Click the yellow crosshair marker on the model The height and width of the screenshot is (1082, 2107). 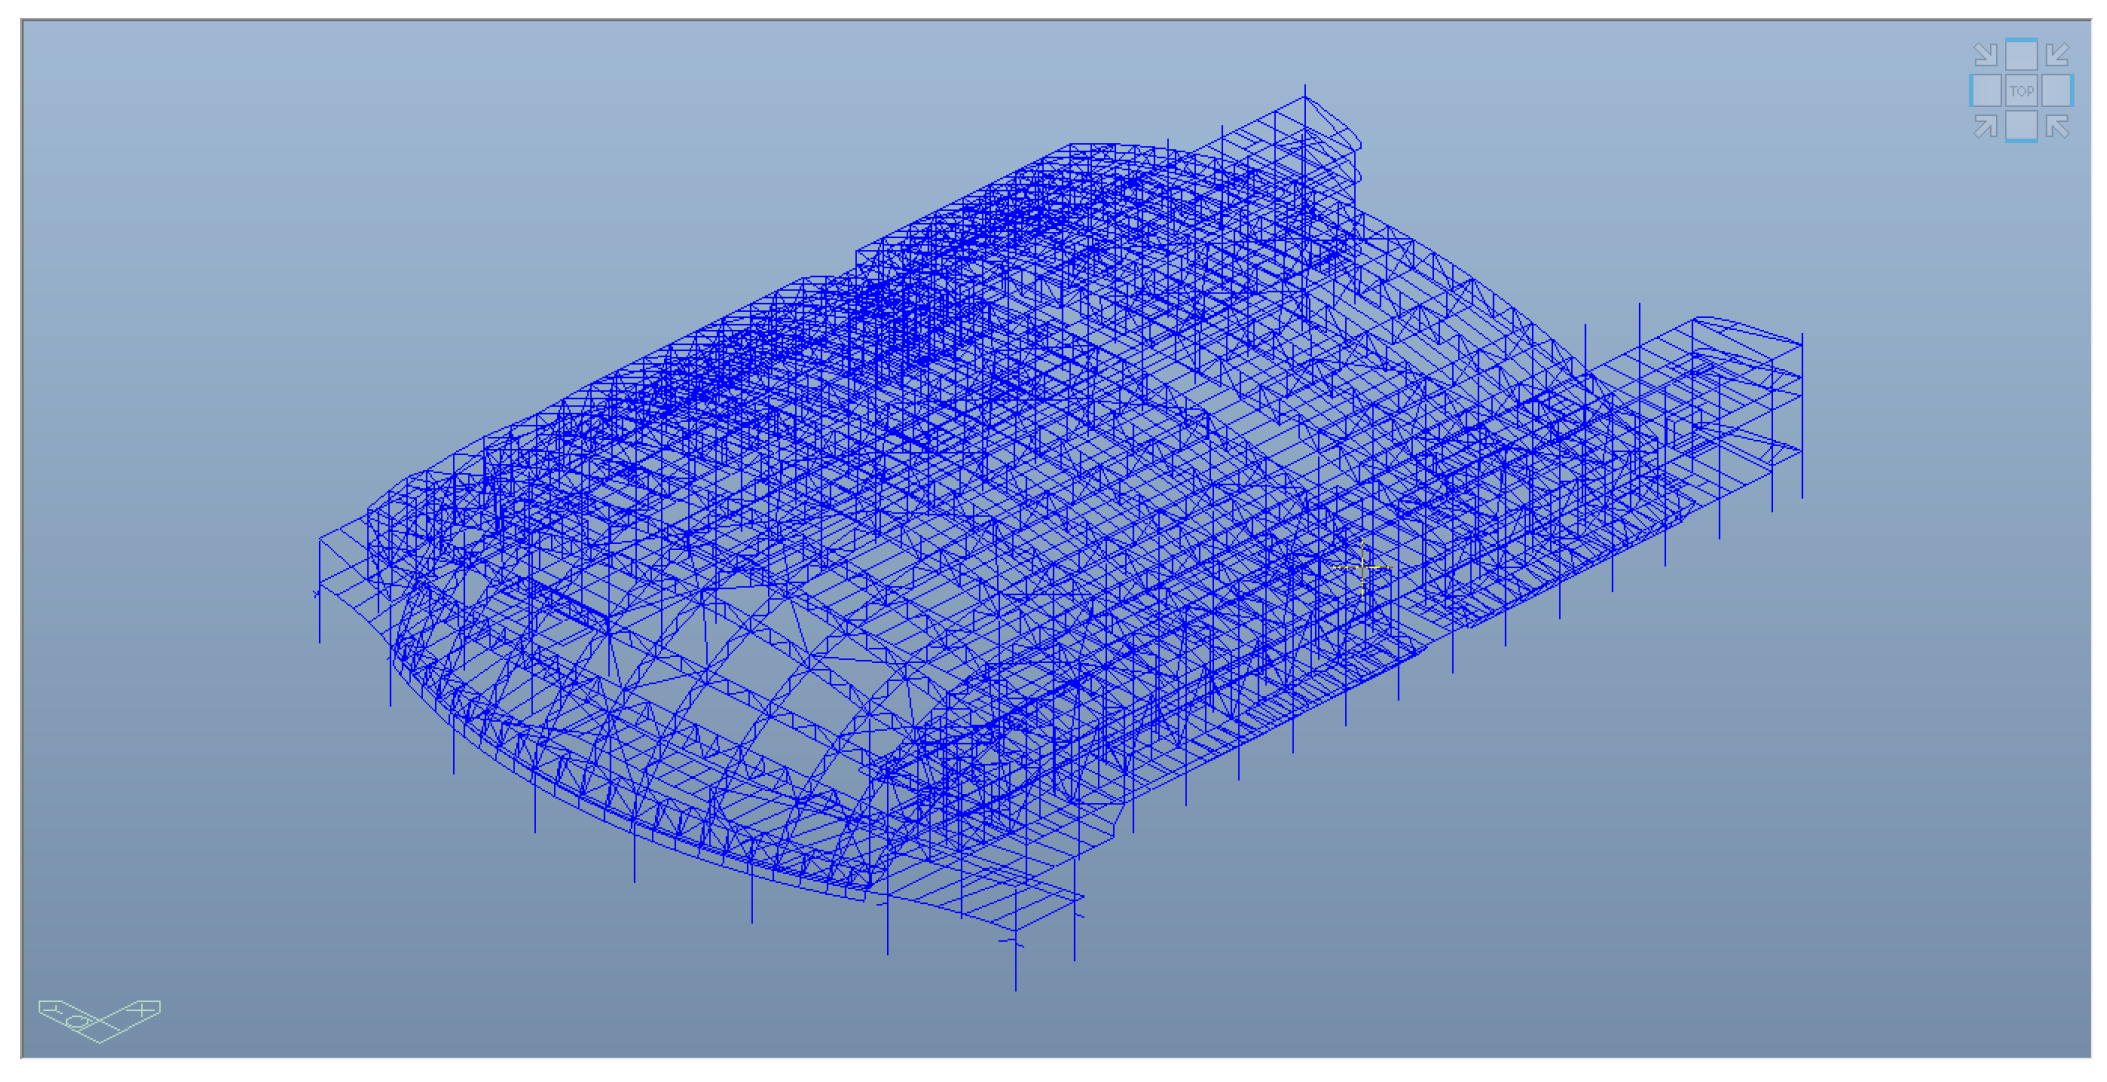[1362, 567]
